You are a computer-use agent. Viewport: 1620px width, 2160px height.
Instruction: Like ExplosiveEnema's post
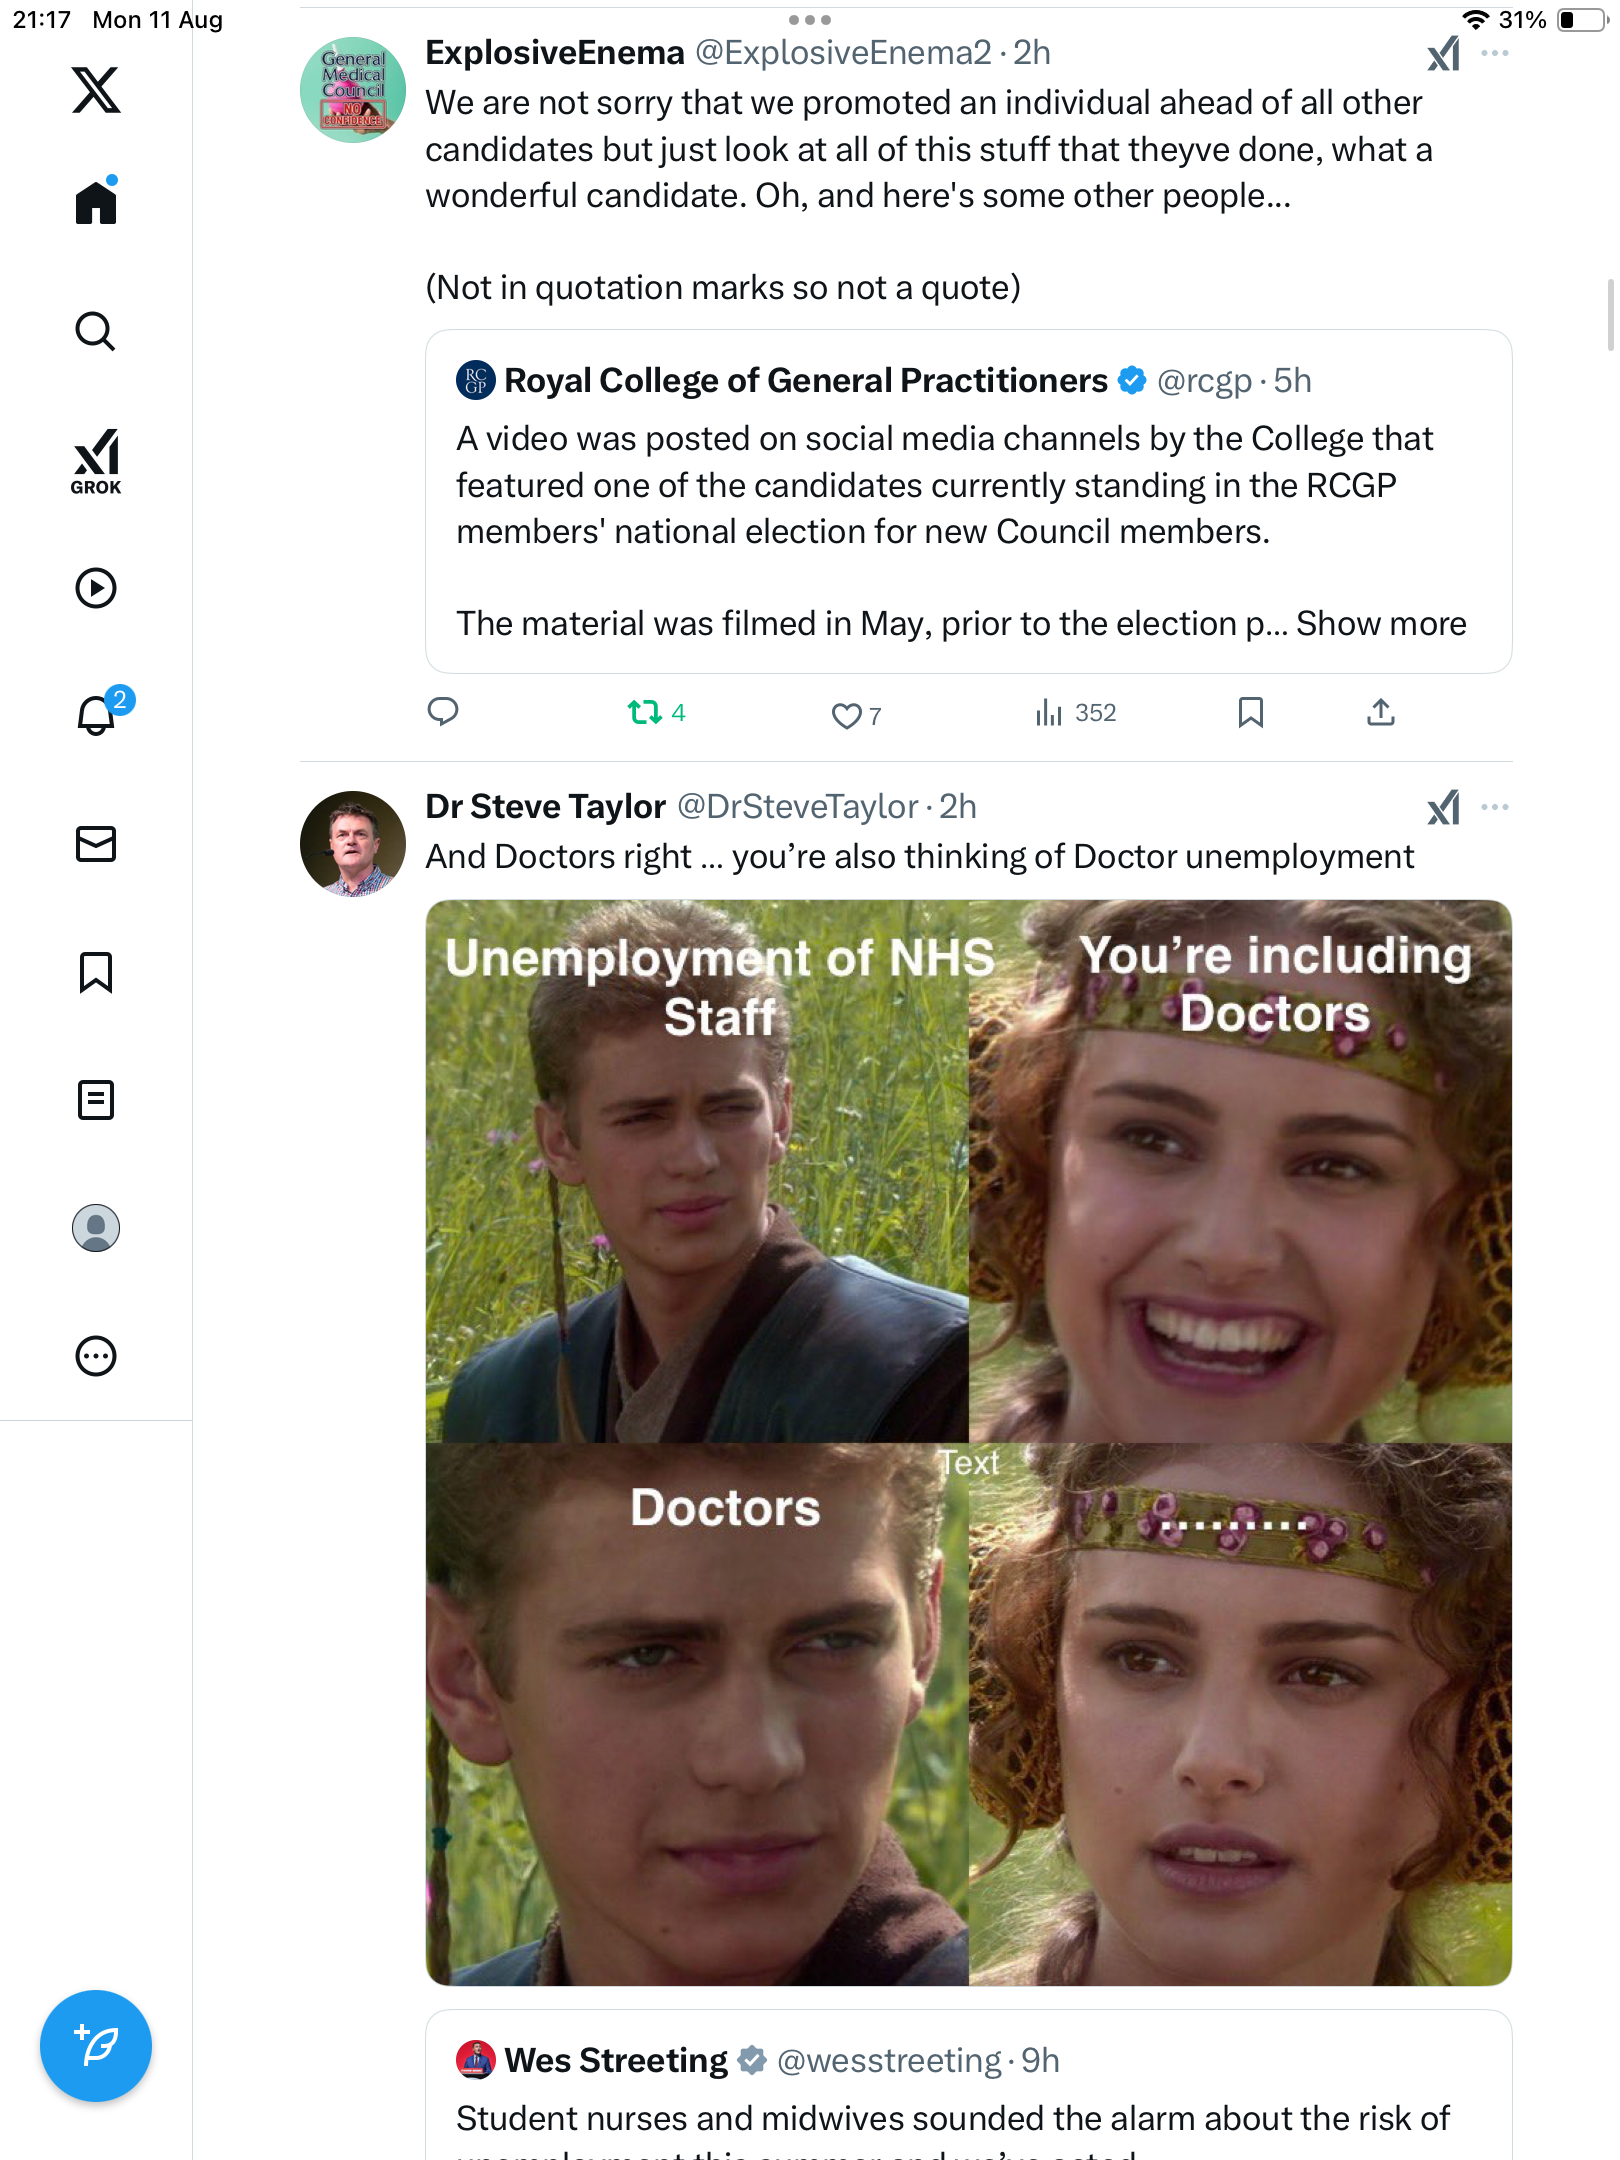[846, 715]
